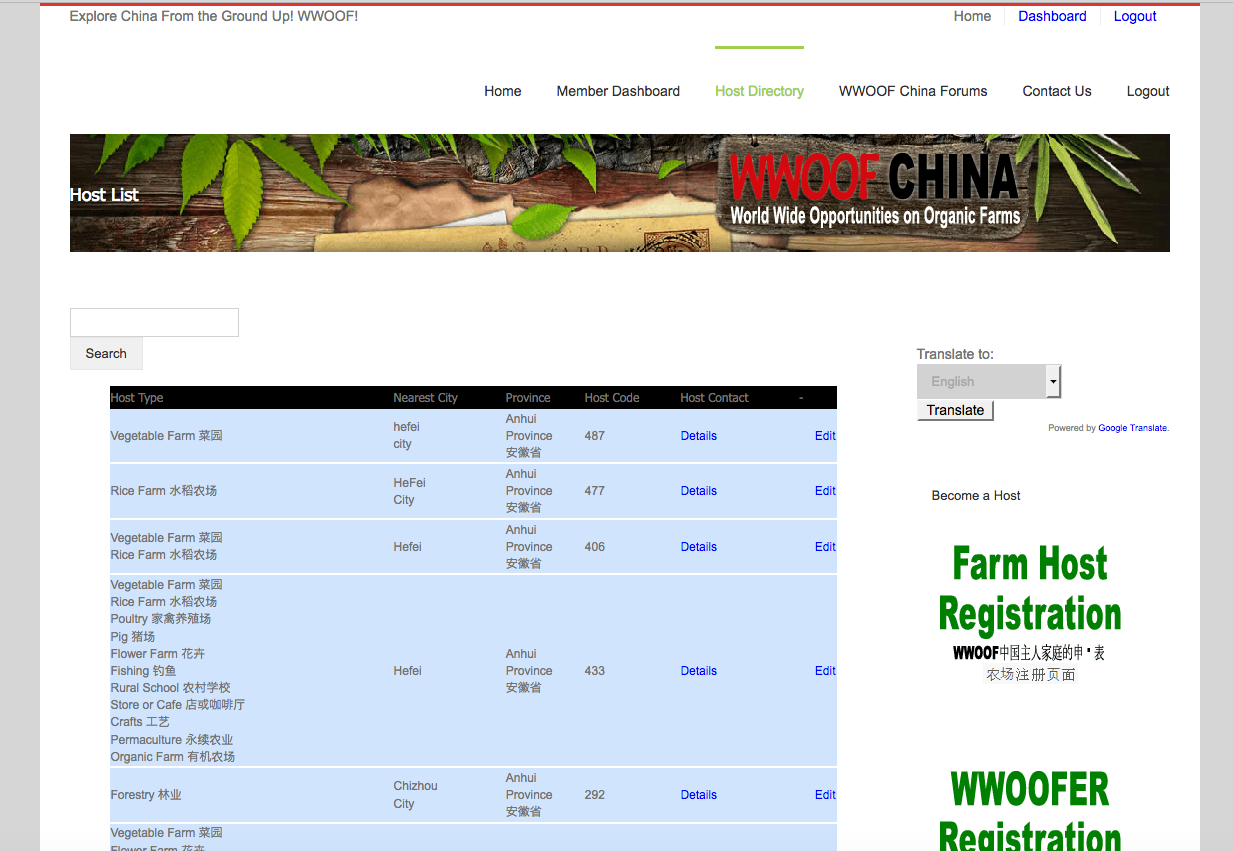Image resolution: width=1233 pixels, height=851 pixels.
Task: Click the 'Host List' banner title
Action: (x=104, y=195)
